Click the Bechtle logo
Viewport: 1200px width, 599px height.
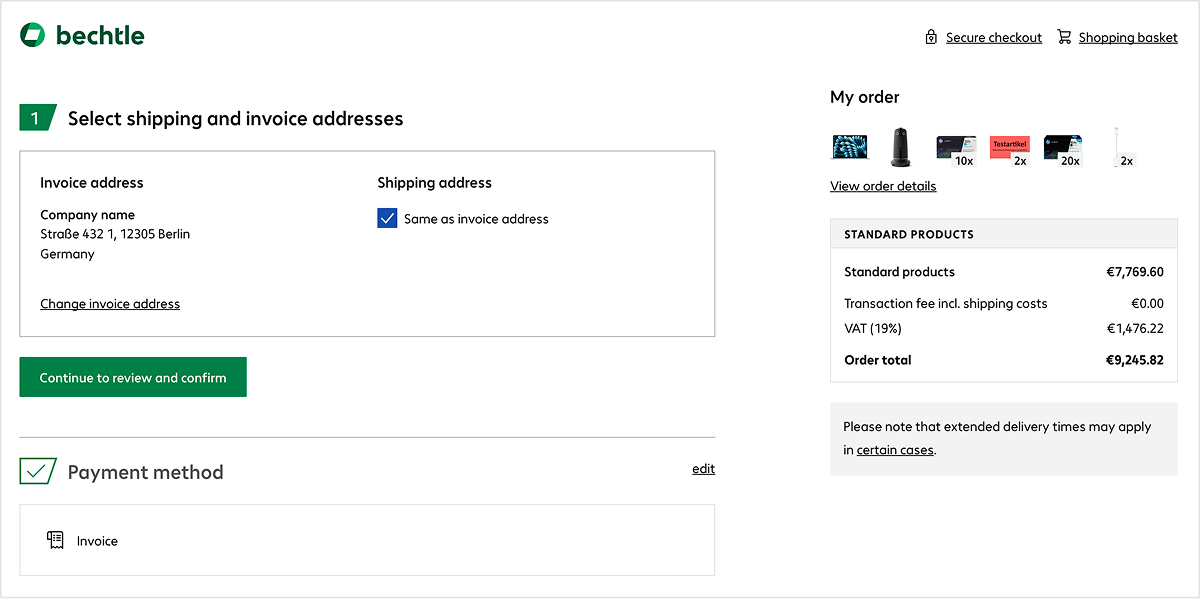82,33
